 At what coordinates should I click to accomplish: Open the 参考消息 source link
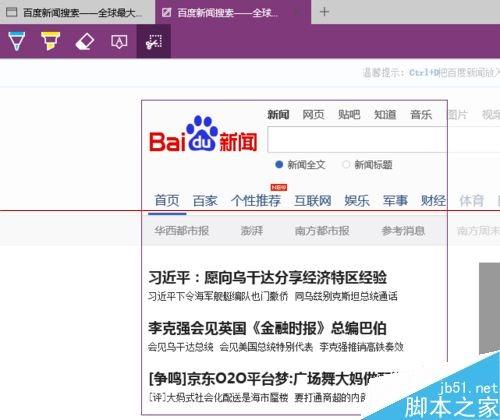pos(403,231)
